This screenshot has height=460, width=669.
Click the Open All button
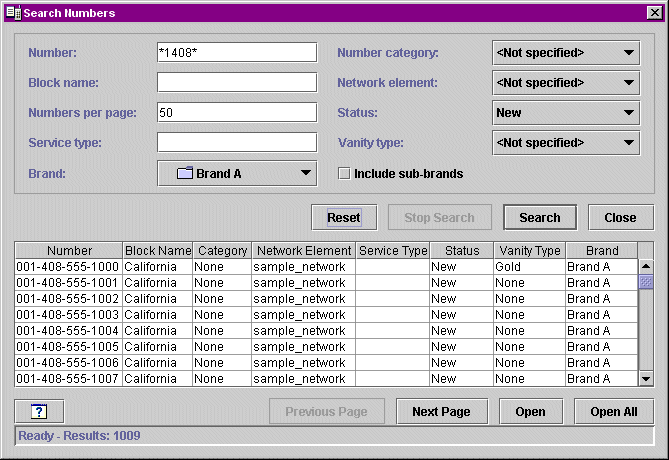coord(614,411)
